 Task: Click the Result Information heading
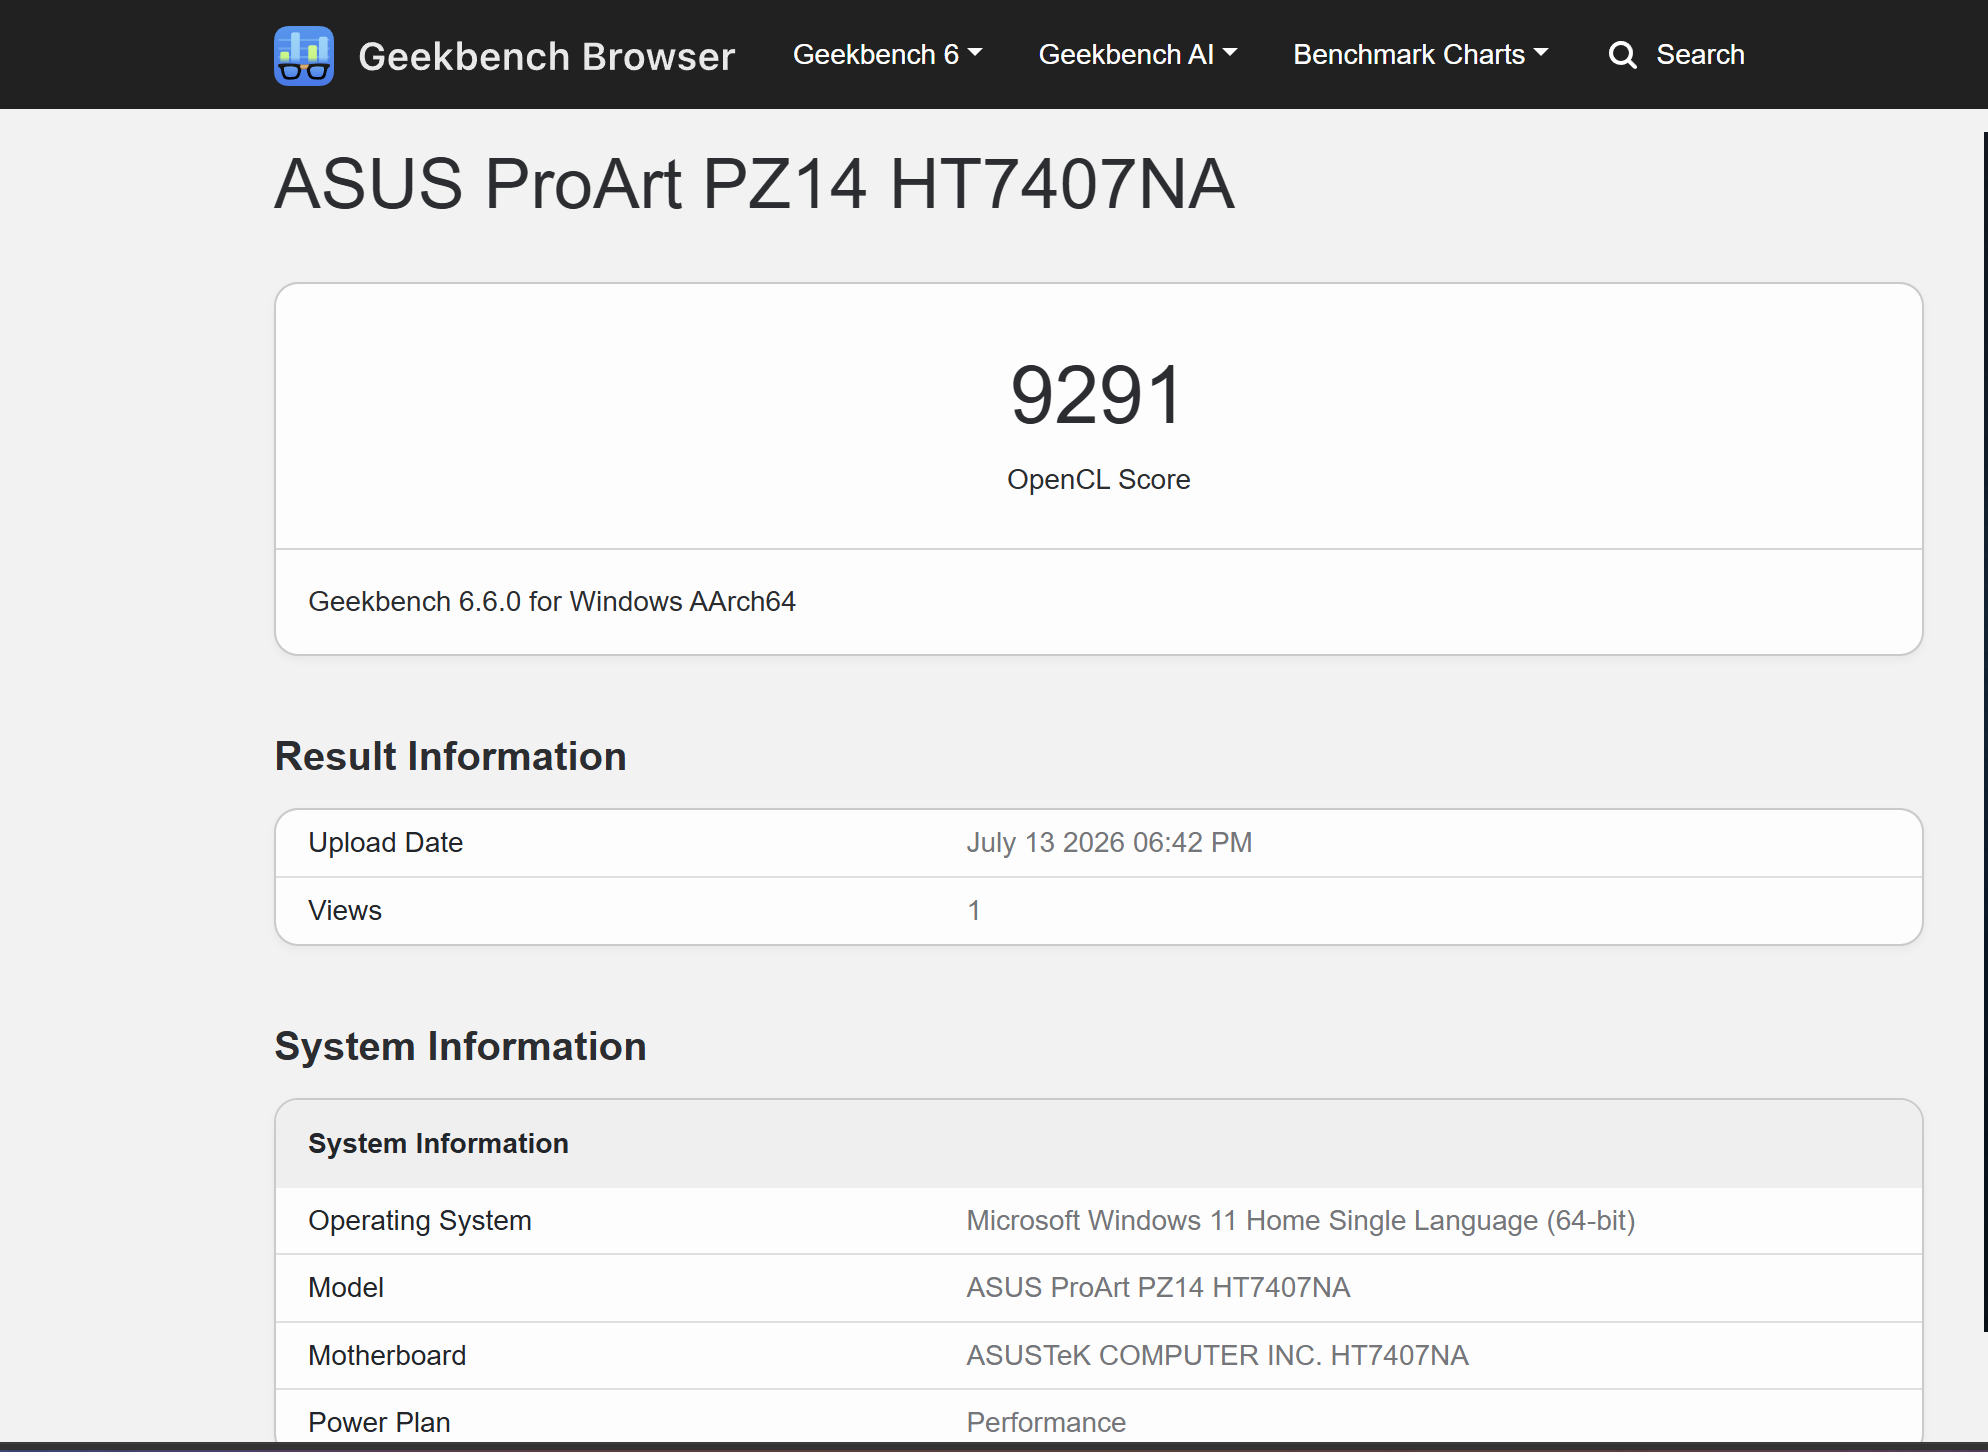click(451, 757)
